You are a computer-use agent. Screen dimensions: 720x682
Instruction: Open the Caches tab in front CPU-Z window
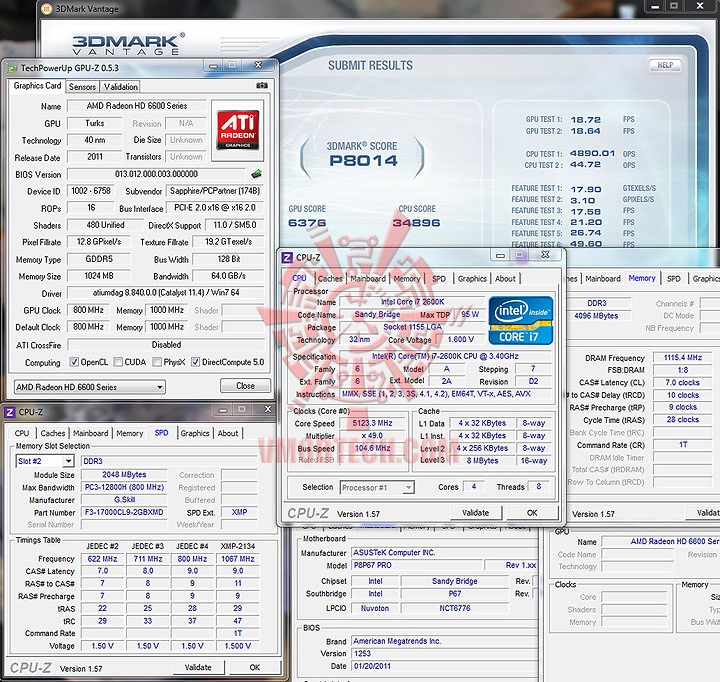pyautogui.click(x=330, y=279)
